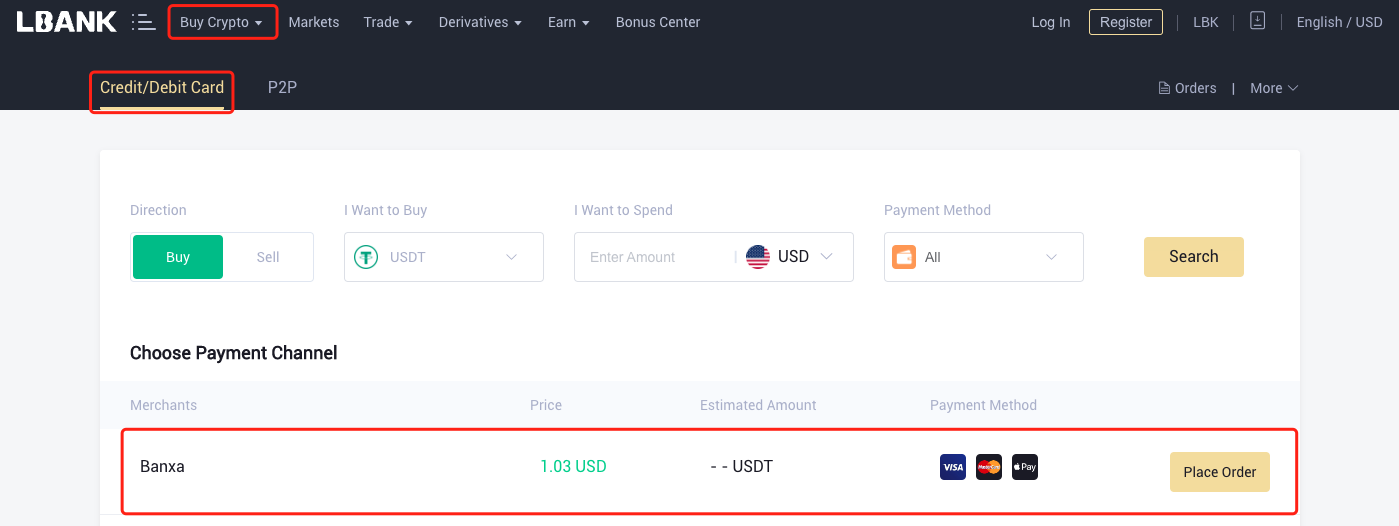Image resolution: width=1399 pixels, height=526 pixels.
Task: Click the wallet icon in Payment Method
Action: point(904,257)
